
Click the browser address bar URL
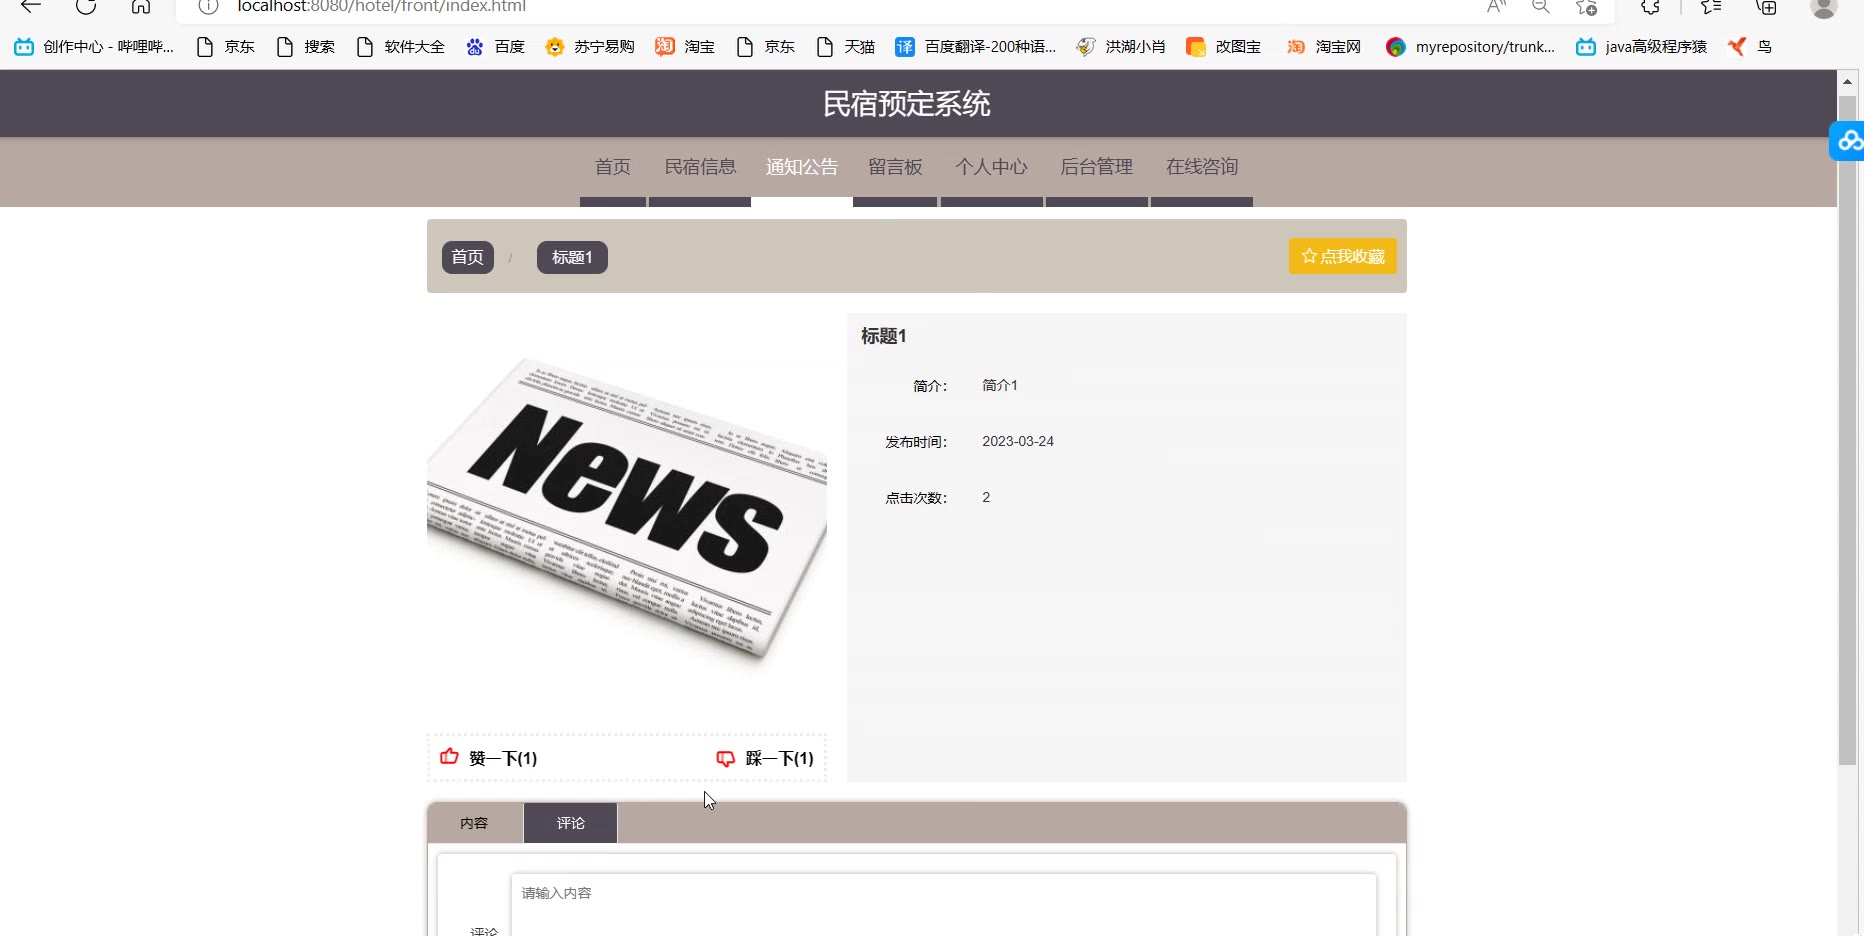381,7
